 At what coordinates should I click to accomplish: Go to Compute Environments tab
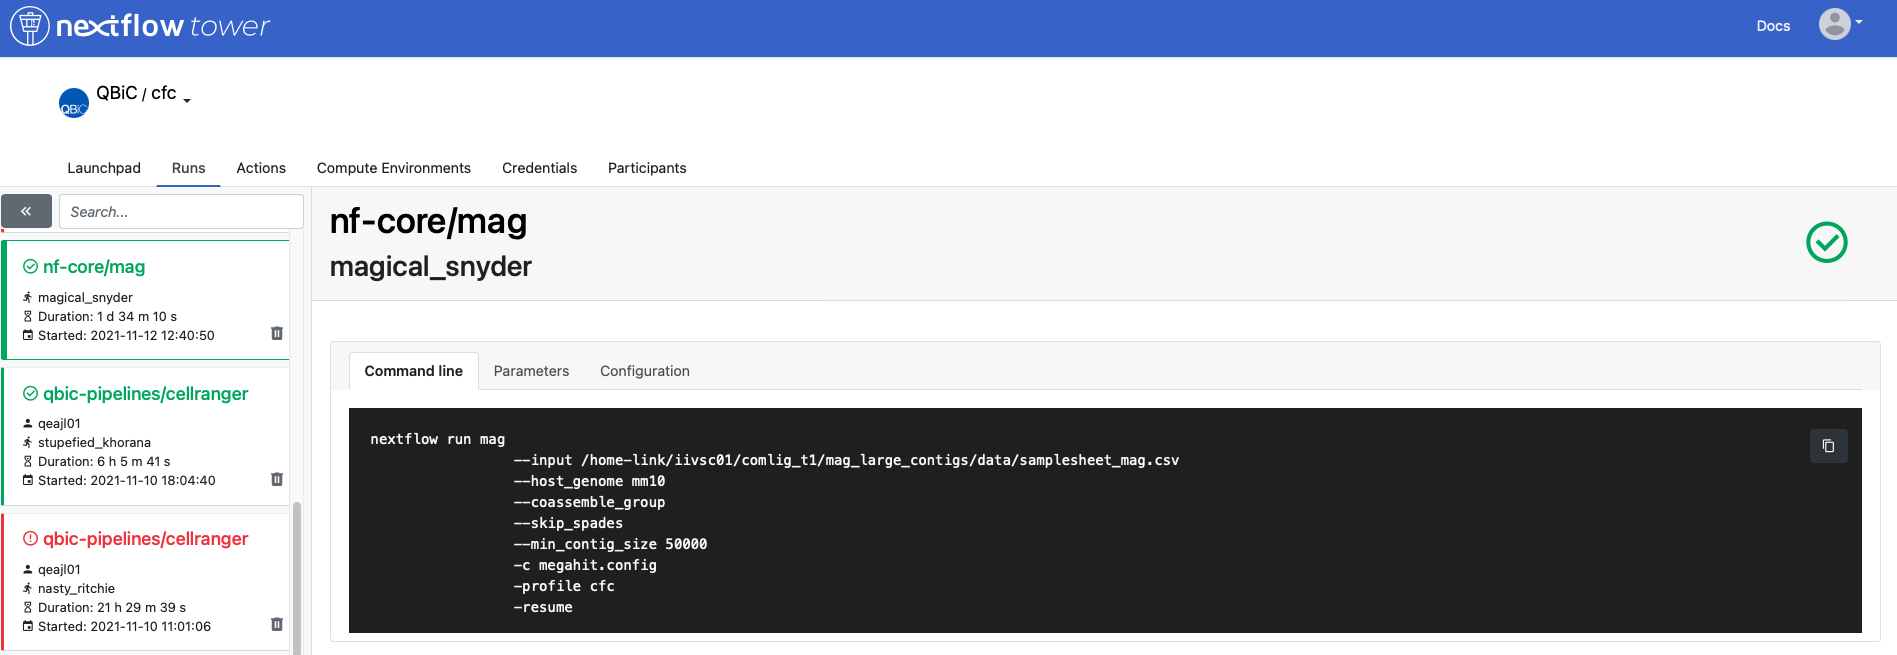click(394, 168)
